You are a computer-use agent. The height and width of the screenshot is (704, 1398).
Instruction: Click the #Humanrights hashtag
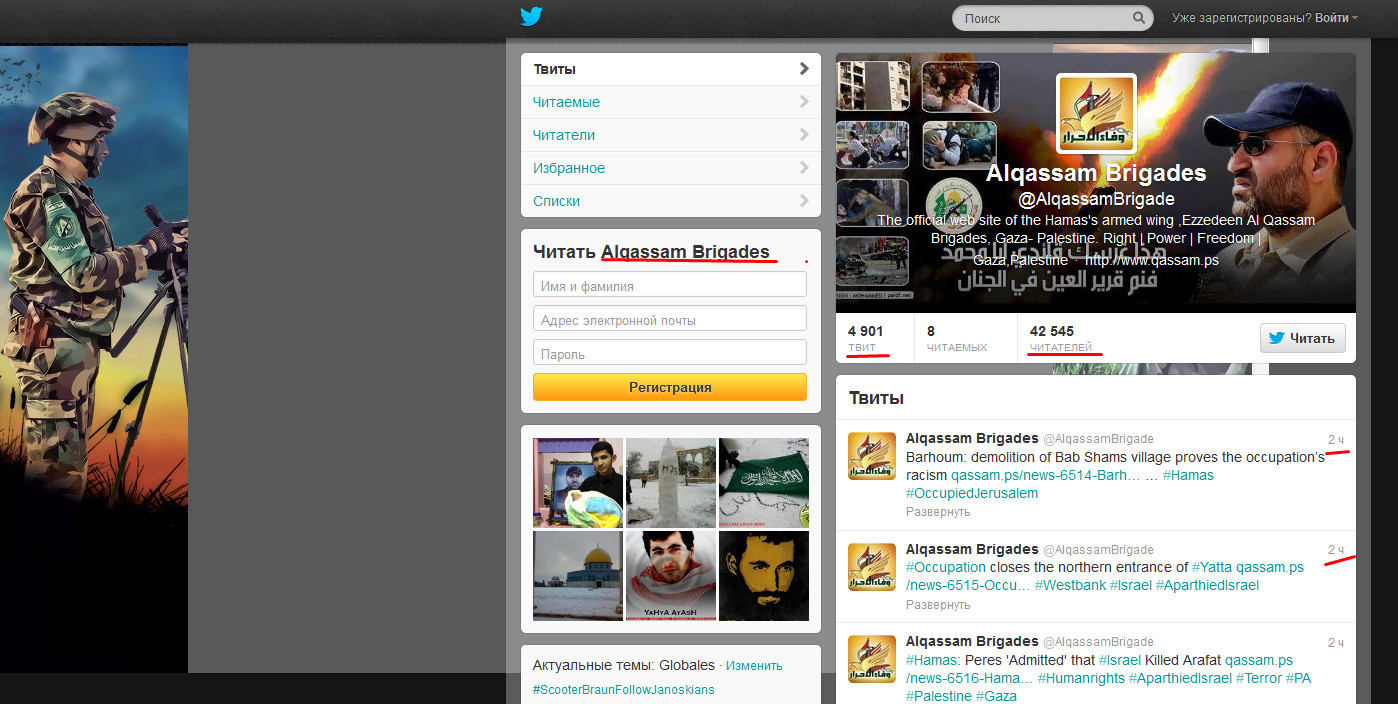coord(1081,678)
